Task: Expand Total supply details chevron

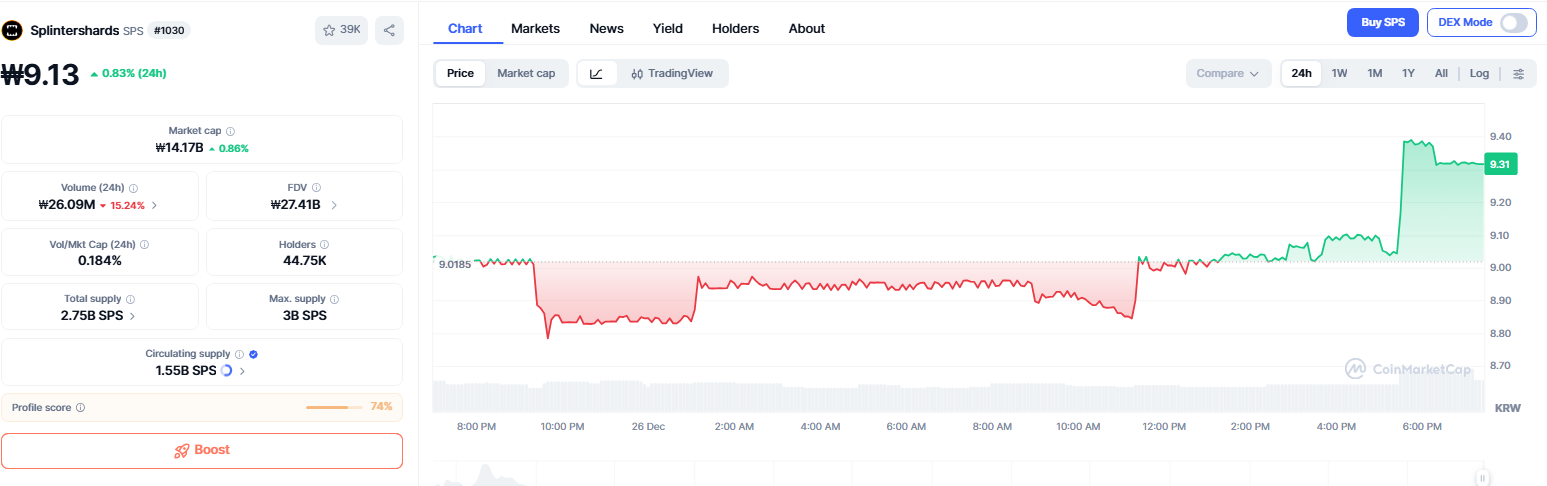Action: (x=132, y=315)
